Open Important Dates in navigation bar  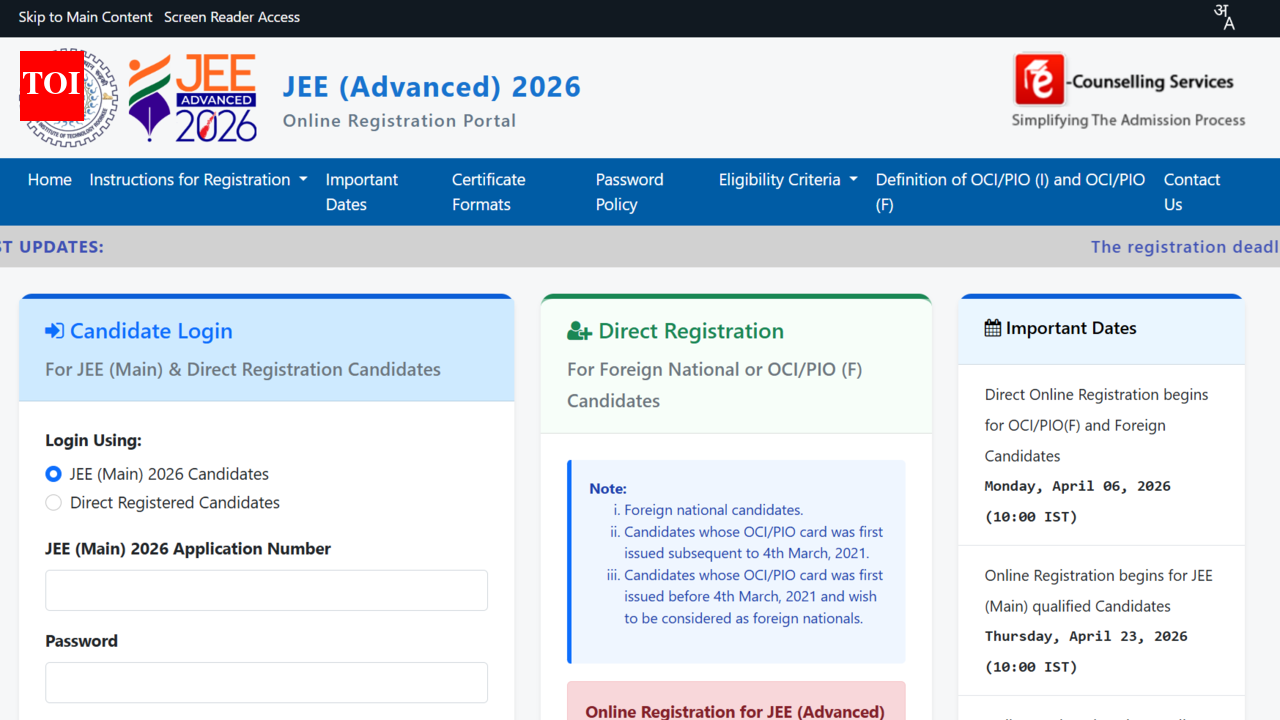(362, 192)
